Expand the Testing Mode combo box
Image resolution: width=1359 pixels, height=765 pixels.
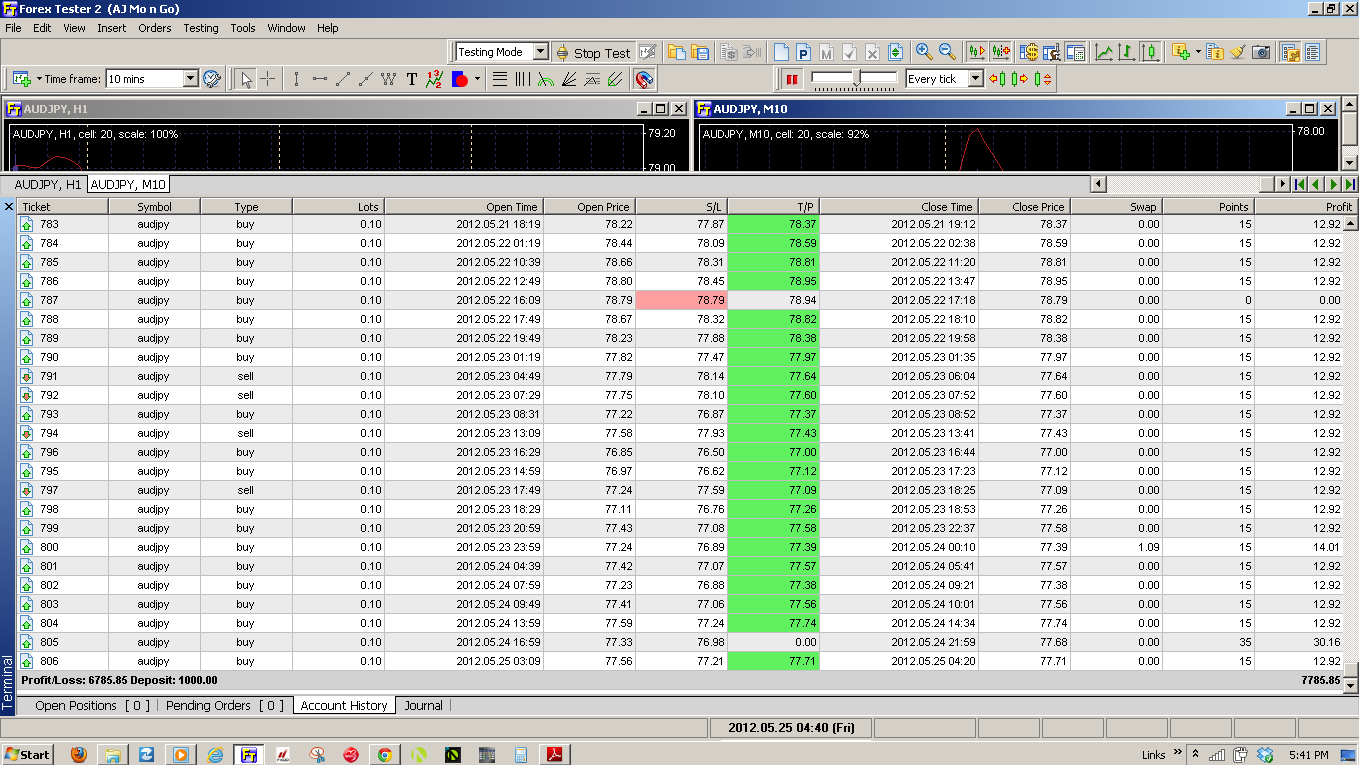540,52
